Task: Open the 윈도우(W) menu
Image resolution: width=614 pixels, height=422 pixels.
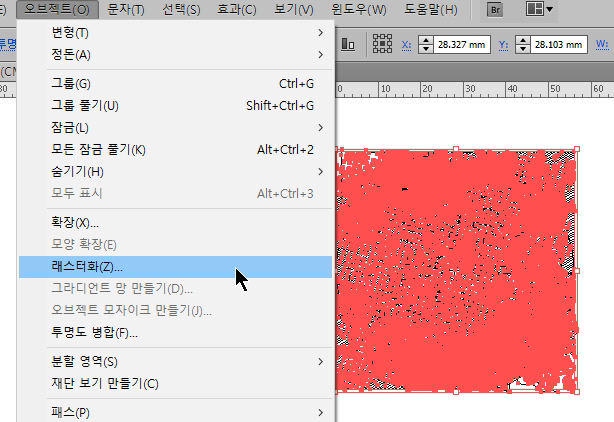Action: click(359, 9)
